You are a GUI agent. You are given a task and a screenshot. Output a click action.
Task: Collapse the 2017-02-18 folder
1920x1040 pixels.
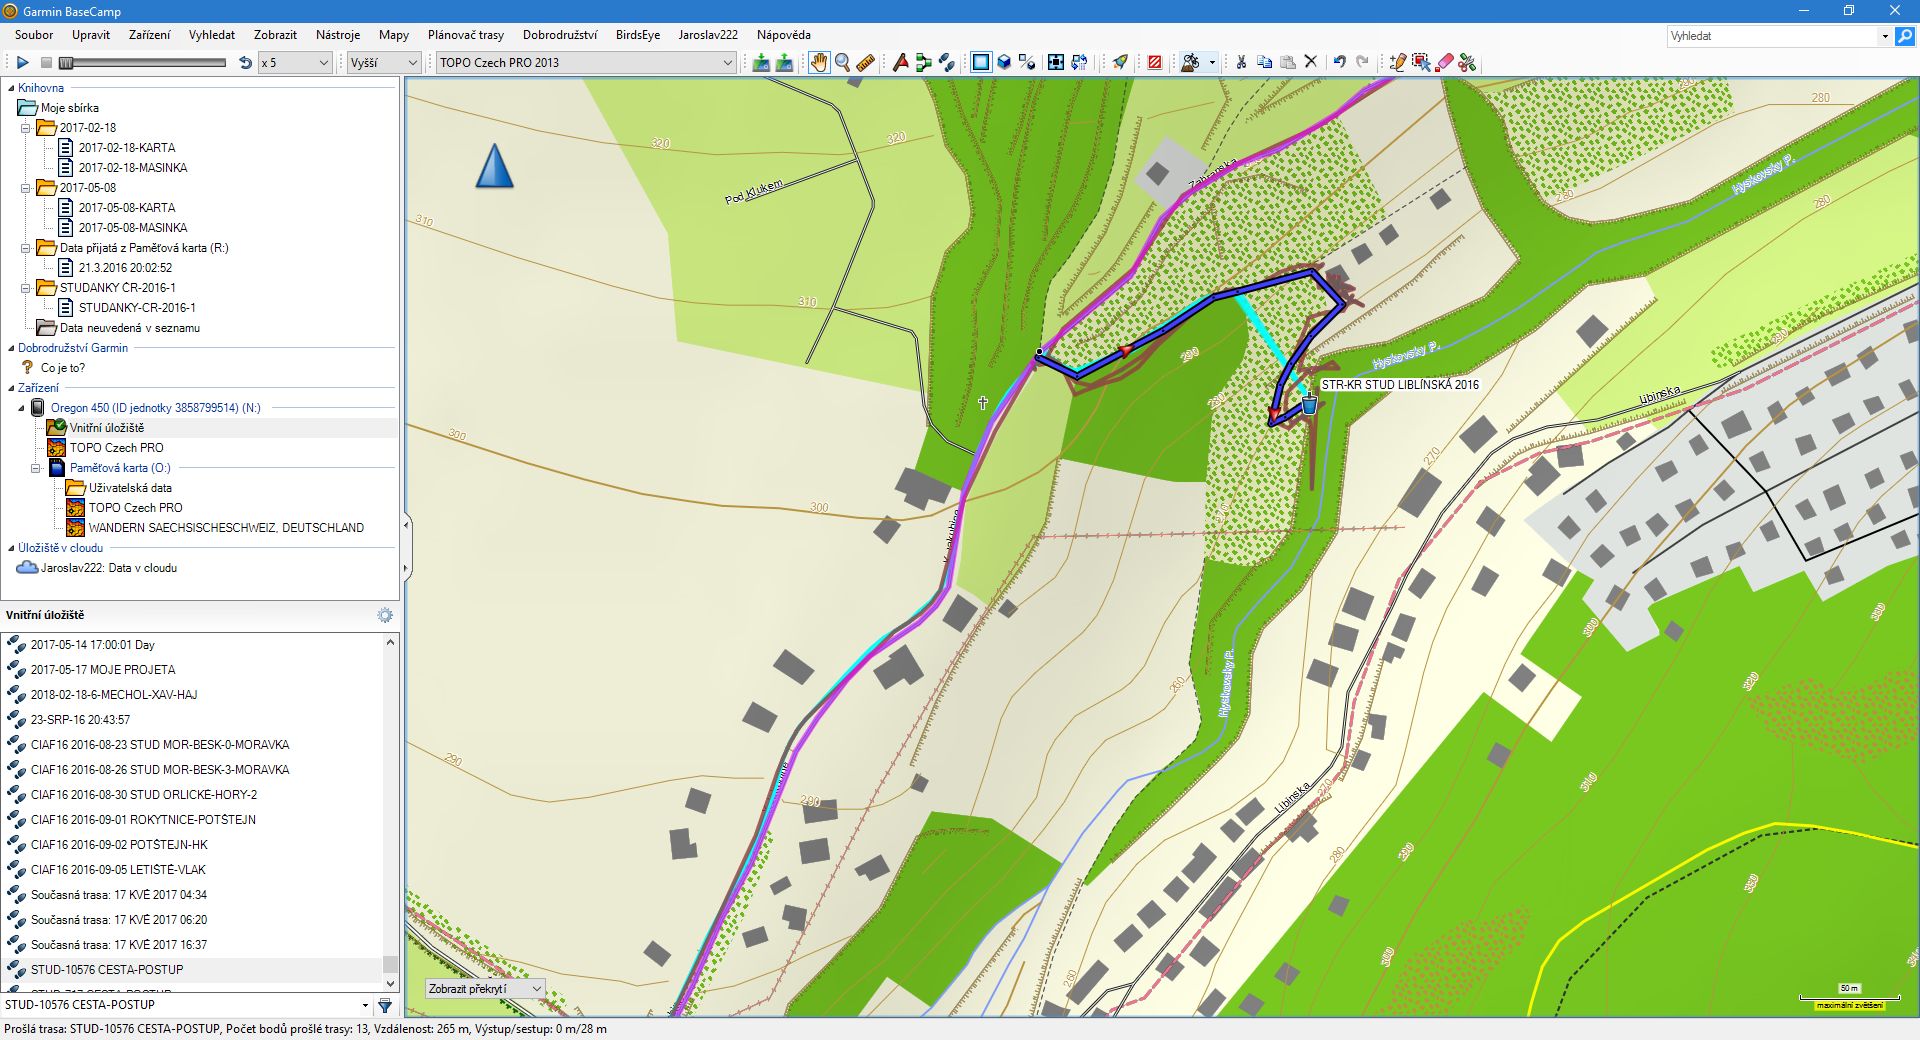click(x=26, y=128)
